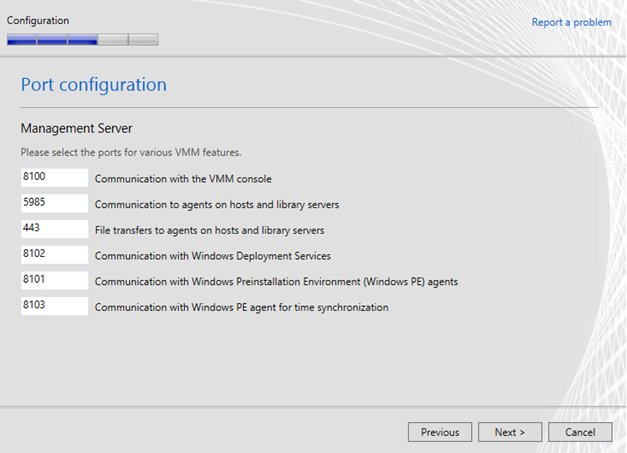The width and height of the screenshot is (627, 453).
Task: Click the Configuration step title
Action: click(38, 20)
